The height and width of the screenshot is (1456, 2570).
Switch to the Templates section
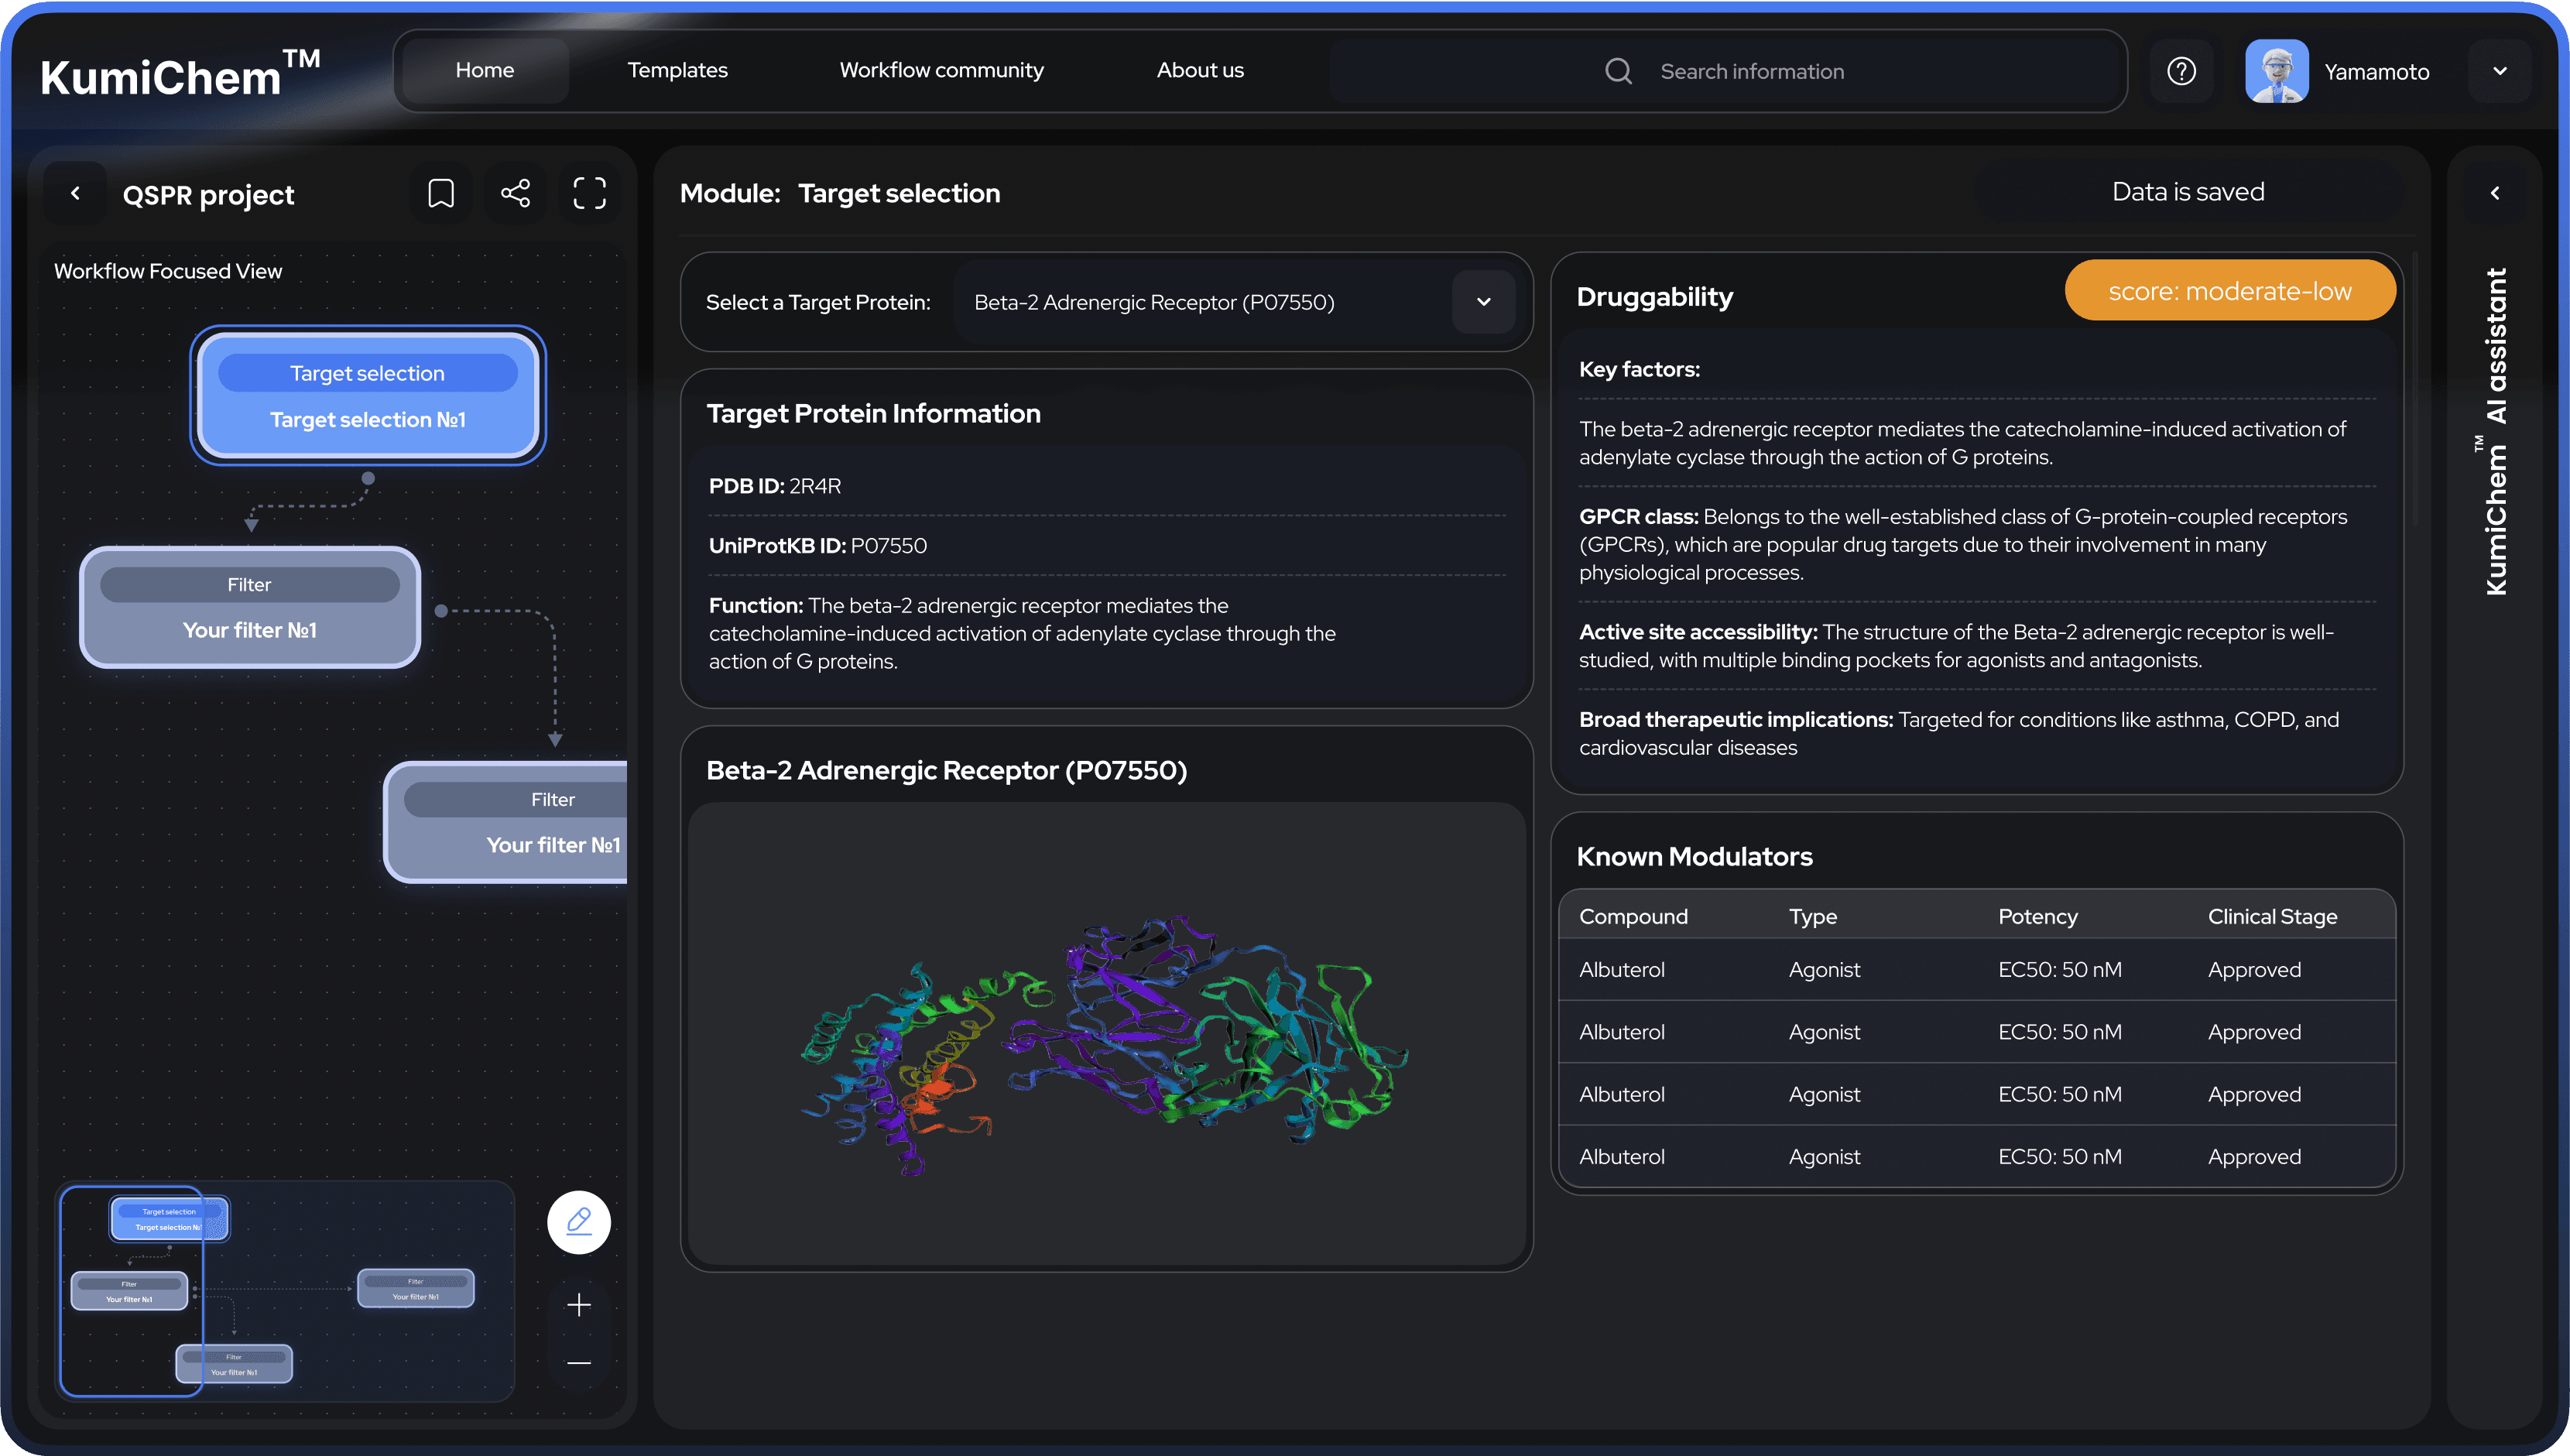(677, 70)
